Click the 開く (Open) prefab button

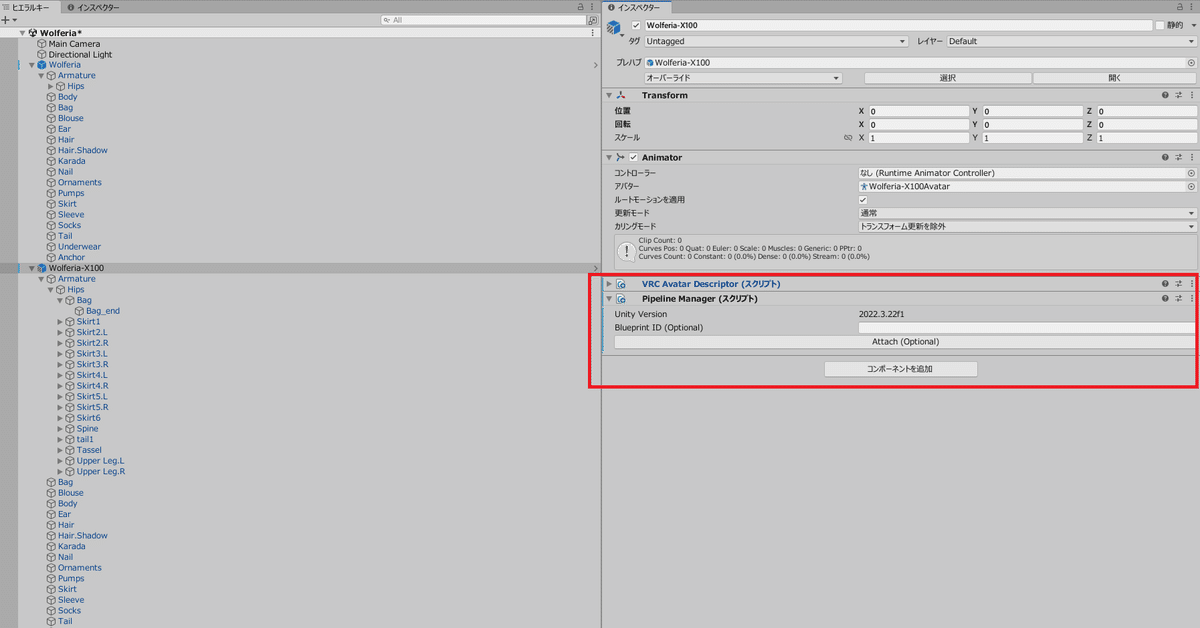(x=1114, y=78)
